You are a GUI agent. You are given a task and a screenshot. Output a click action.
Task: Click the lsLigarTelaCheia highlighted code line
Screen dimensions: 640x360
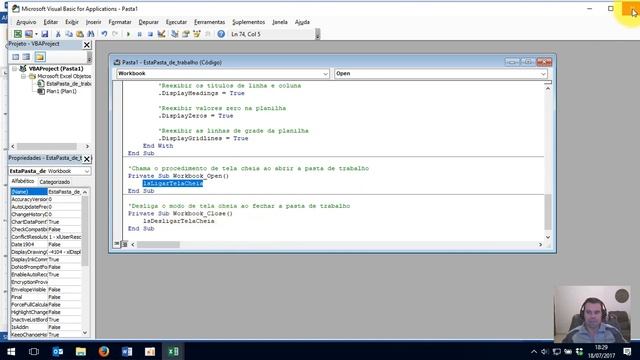(173, 184)
